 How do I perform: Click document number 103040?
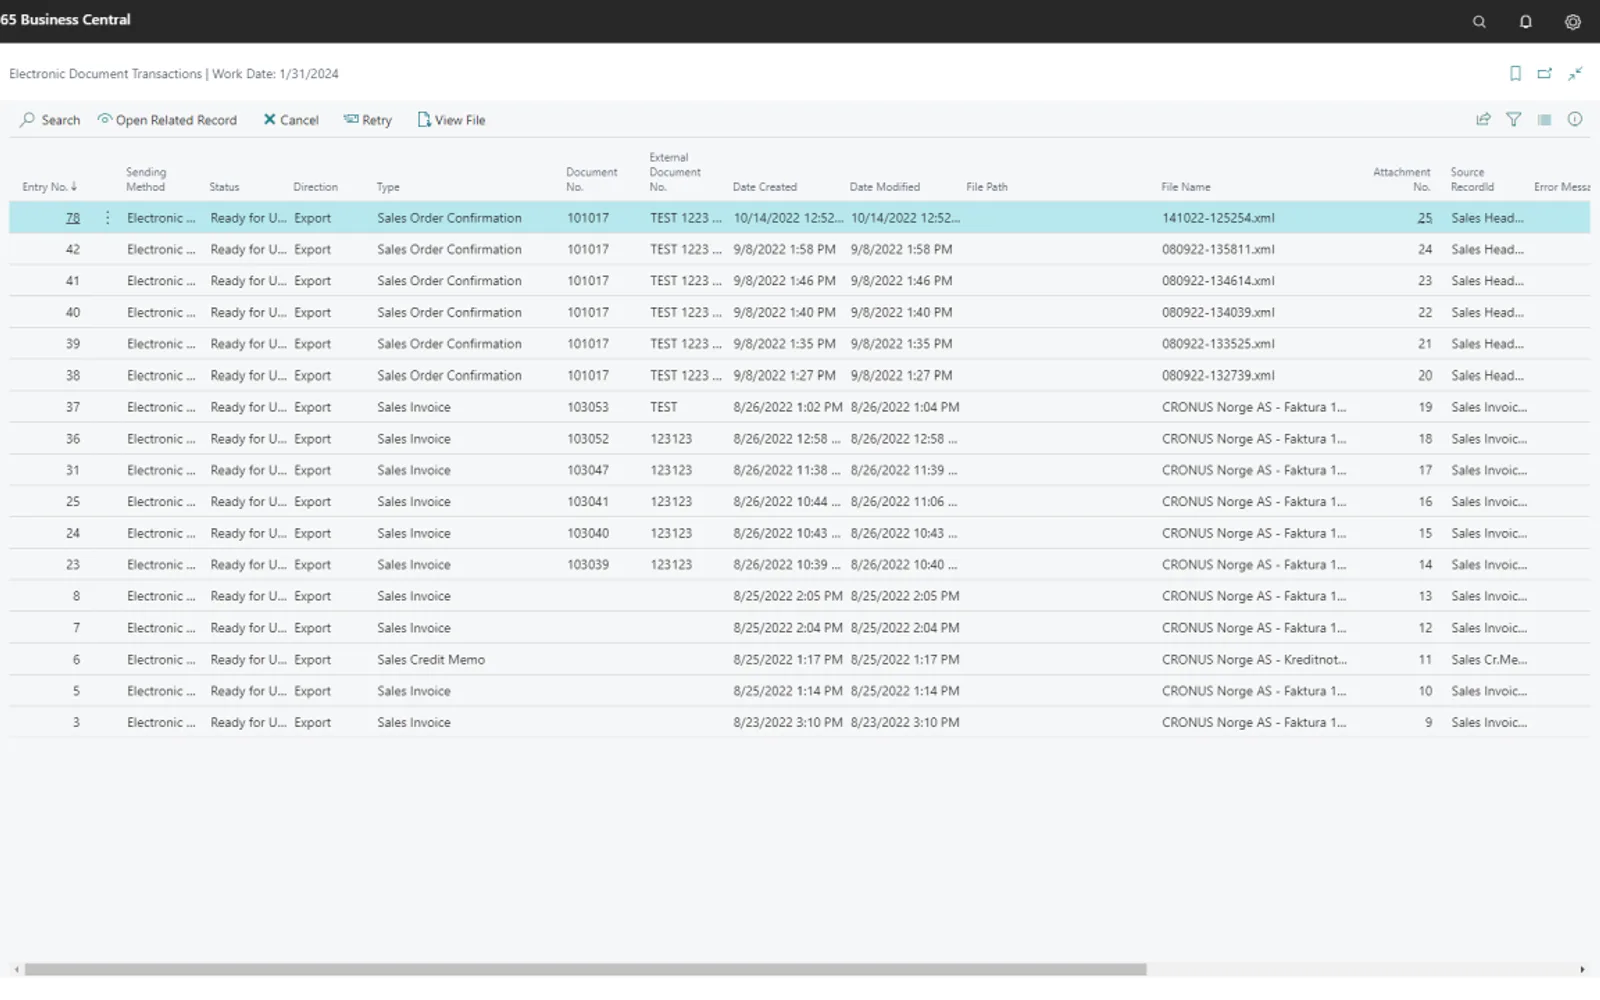pyautogui.click(x=588, y=533)
